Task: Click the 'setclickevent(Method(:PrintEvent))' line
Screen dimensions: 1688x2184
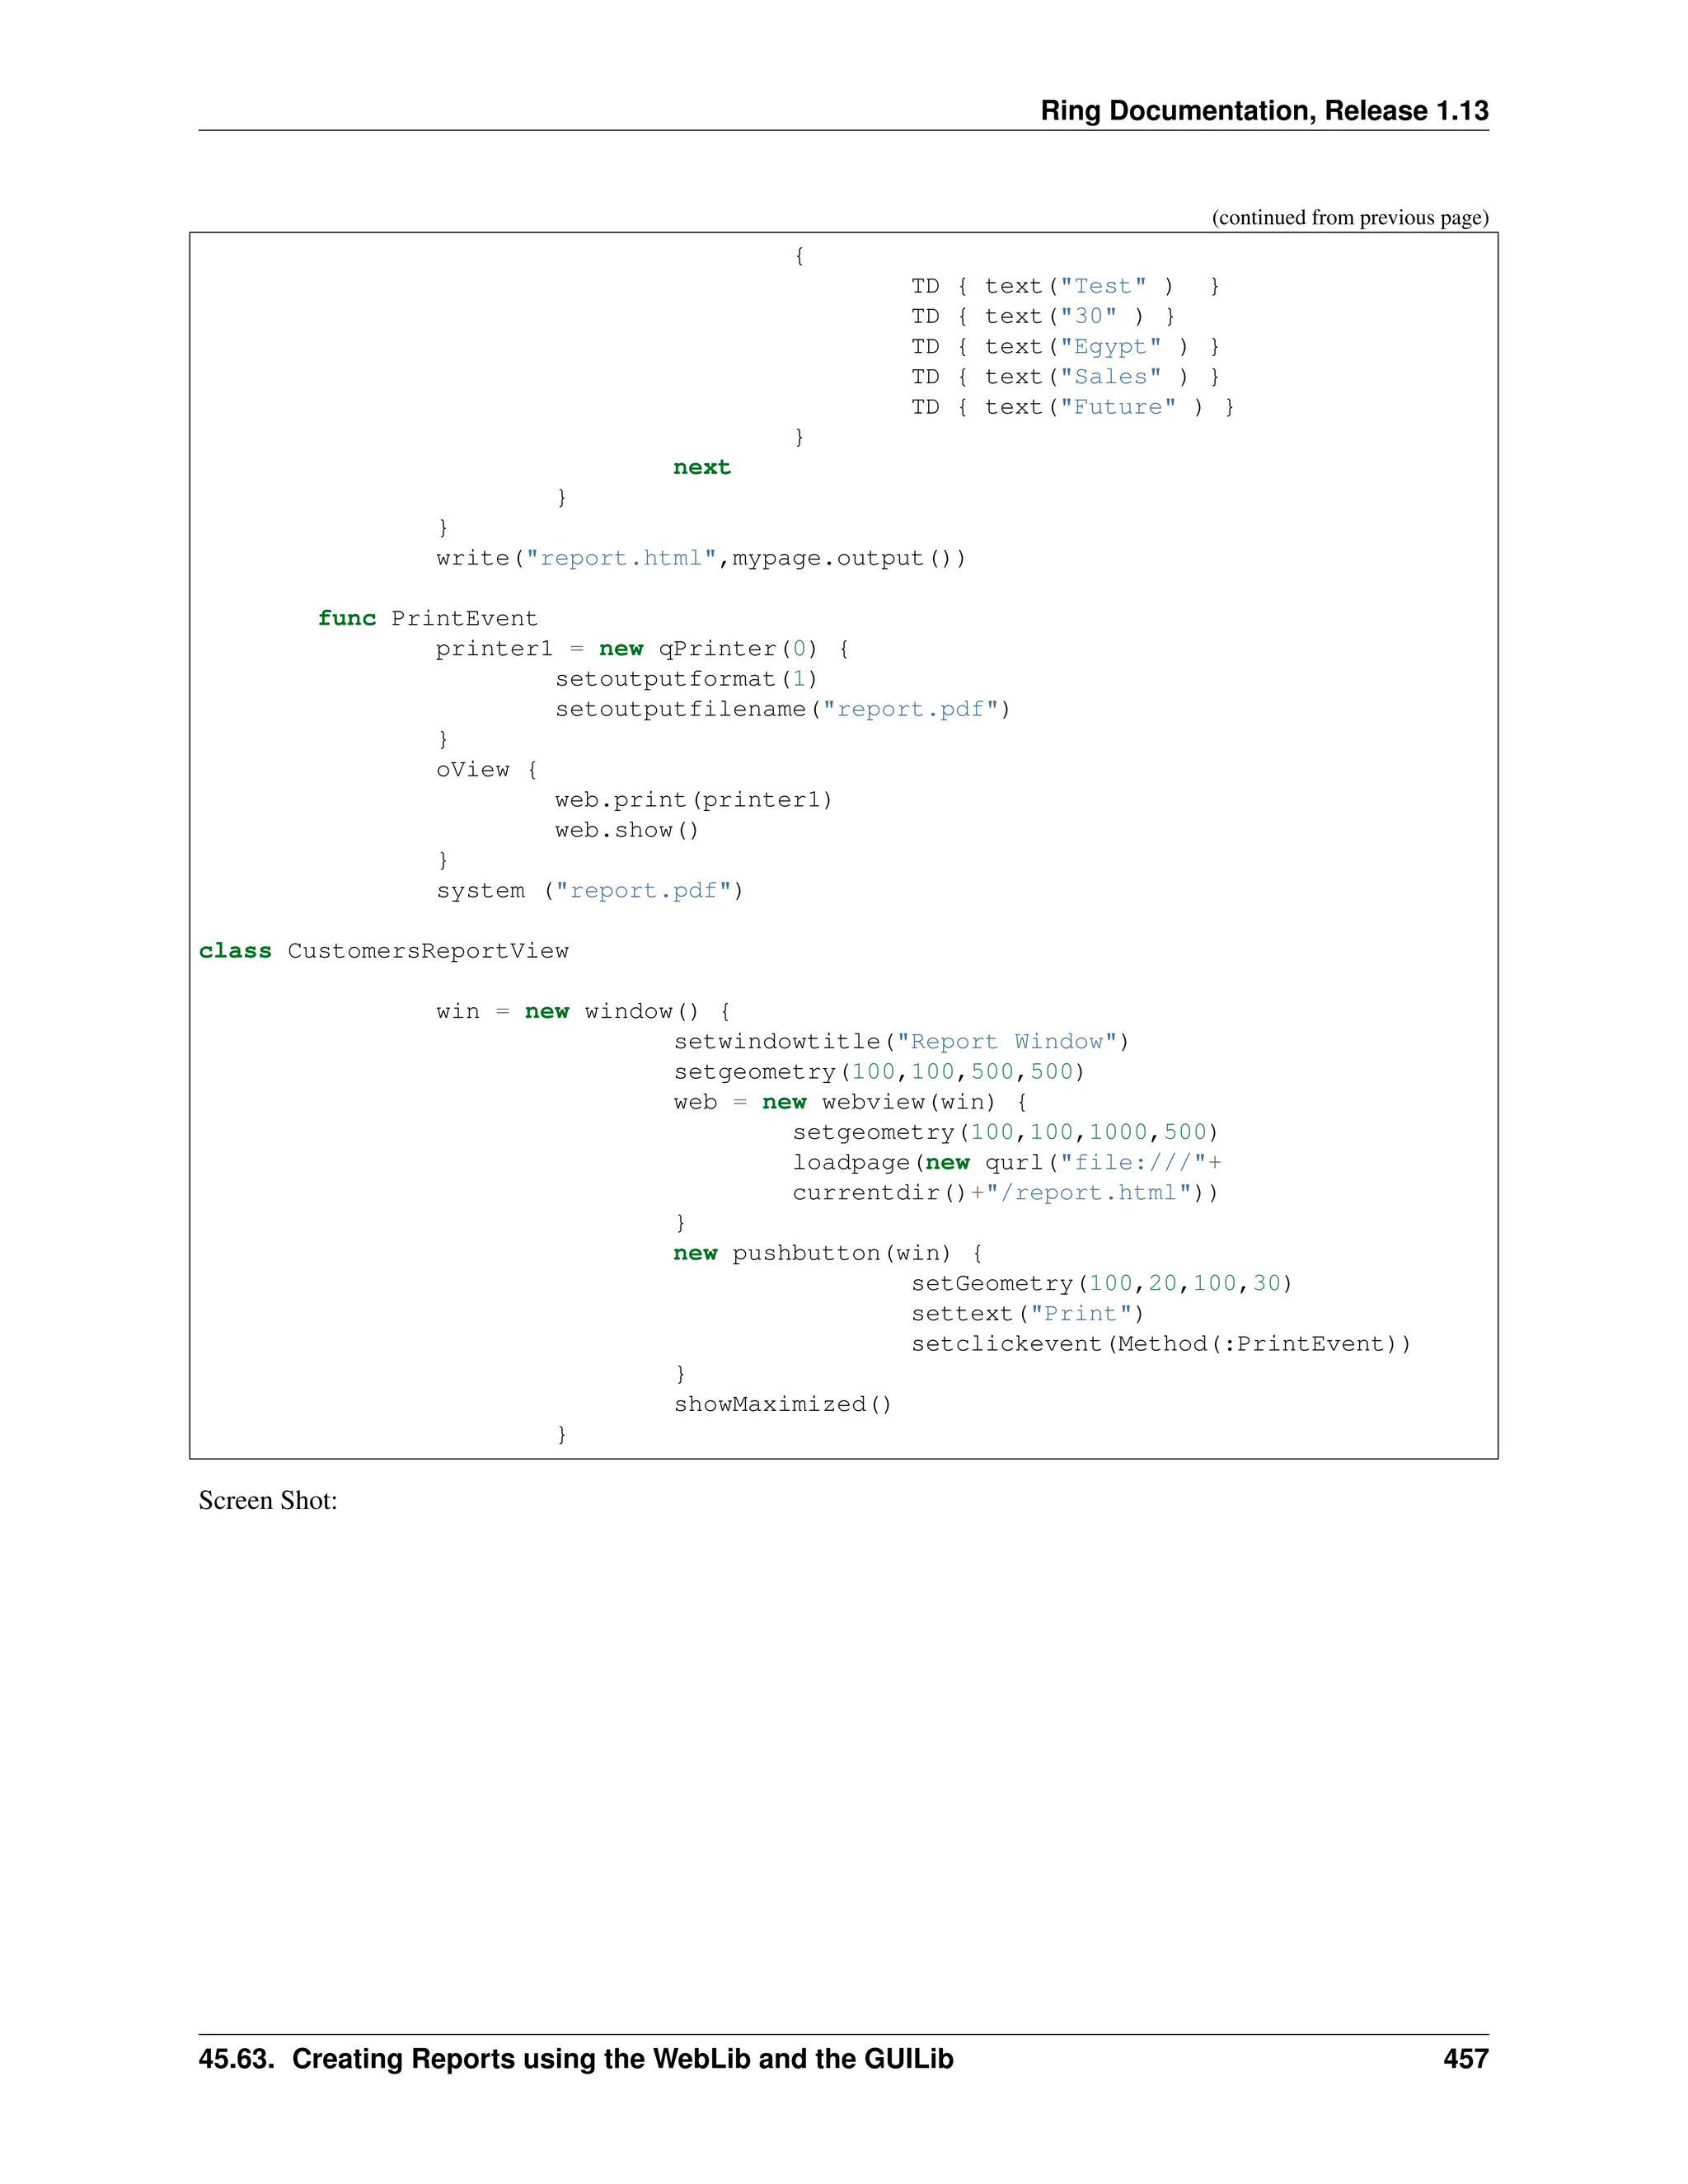Action: [1161, 1343]
